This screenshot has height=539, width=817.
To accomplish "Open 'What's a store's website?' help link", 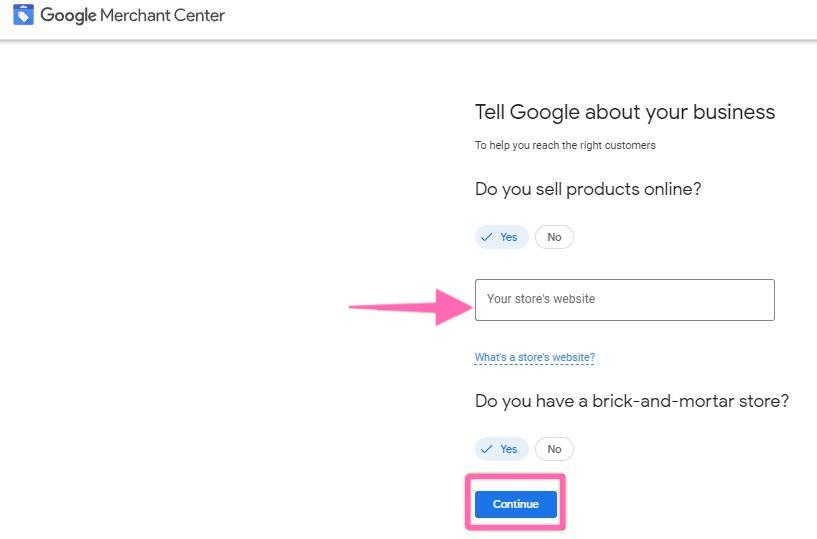I will coord(534,357).
